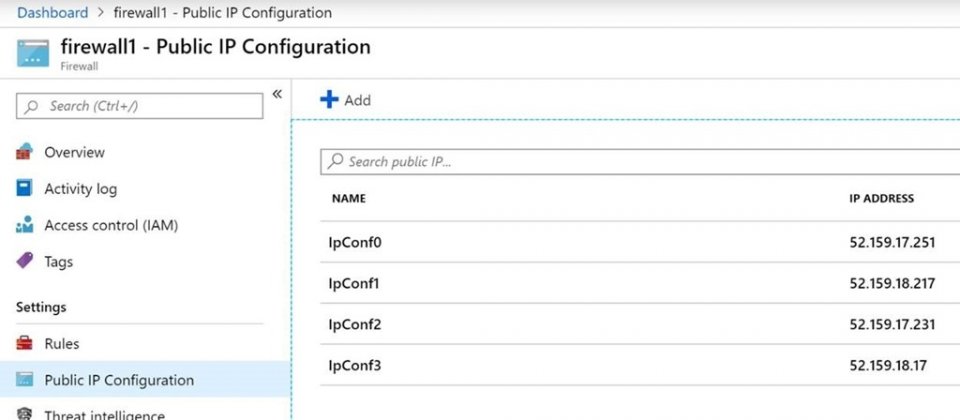Click the Activity log book icon

[24, 188]
